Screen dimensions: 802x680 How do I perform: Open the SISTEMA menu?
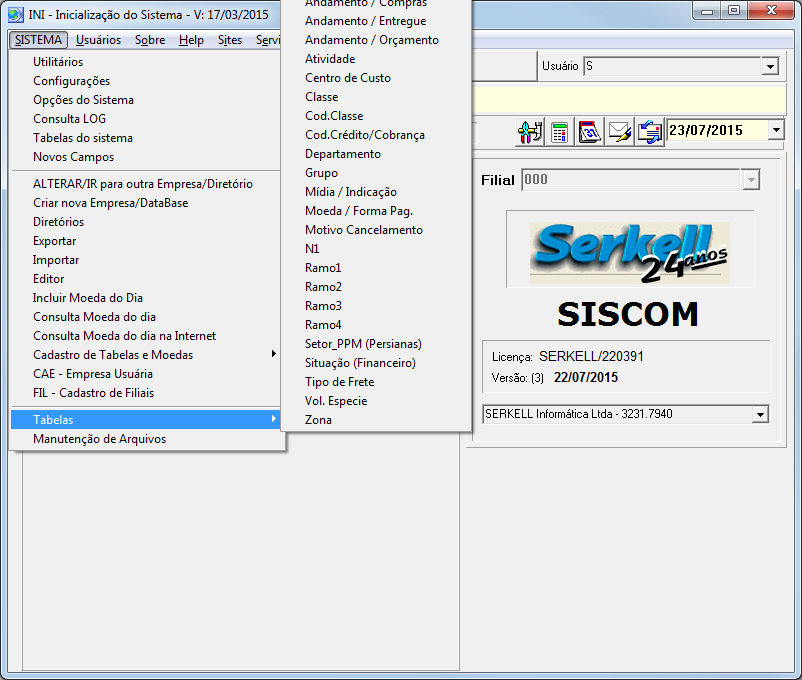click(x=38, y=40)
